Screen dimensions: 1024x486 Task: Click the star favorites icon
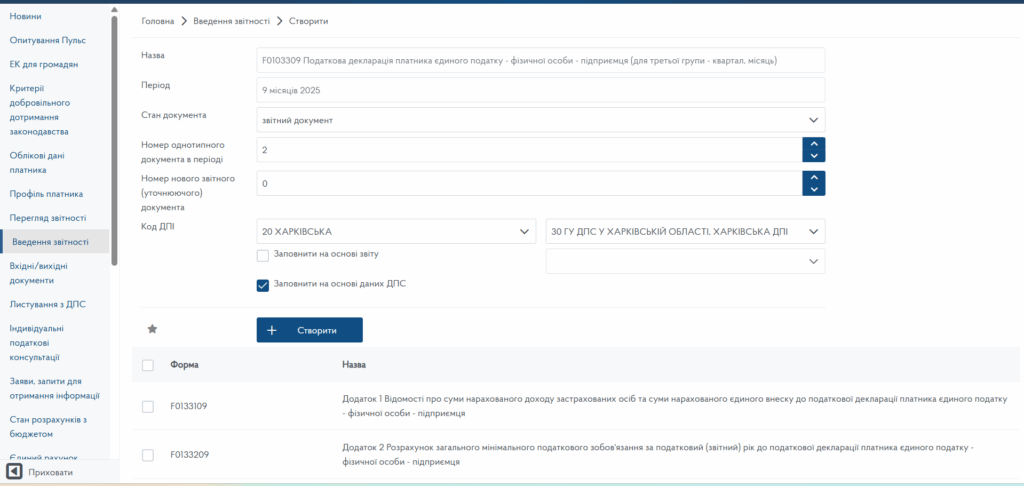[x=153, y=329]
